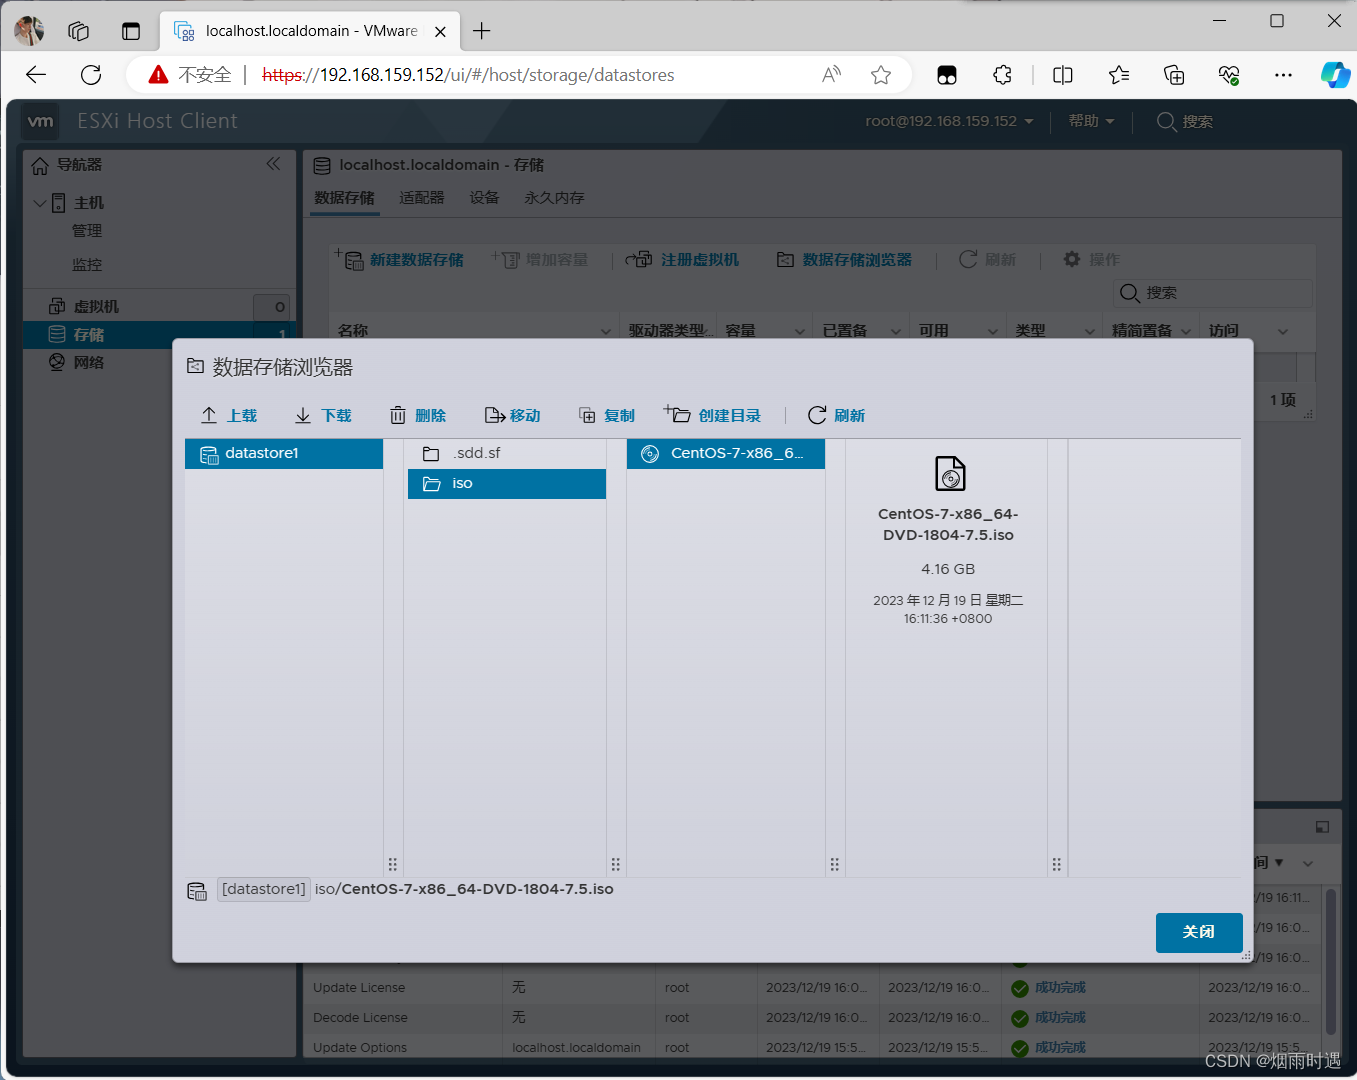Close the localhost.localdomain VMware tab

440,31
